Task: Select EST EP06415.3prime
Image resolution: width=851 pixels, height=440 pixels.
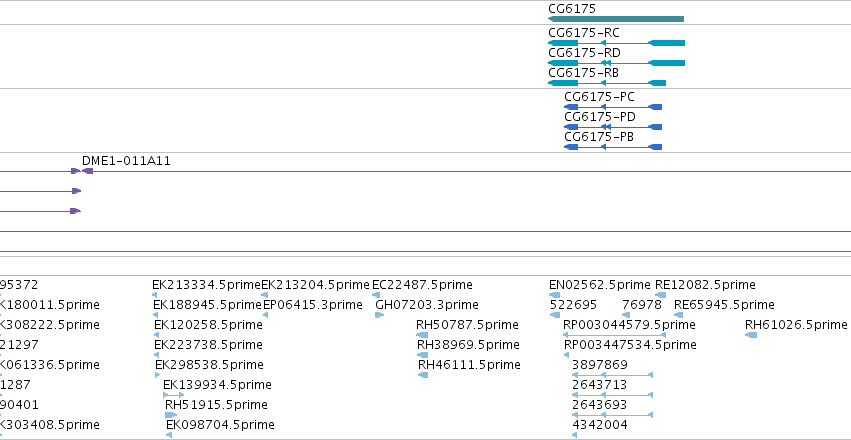Action: tap(266, 315)
